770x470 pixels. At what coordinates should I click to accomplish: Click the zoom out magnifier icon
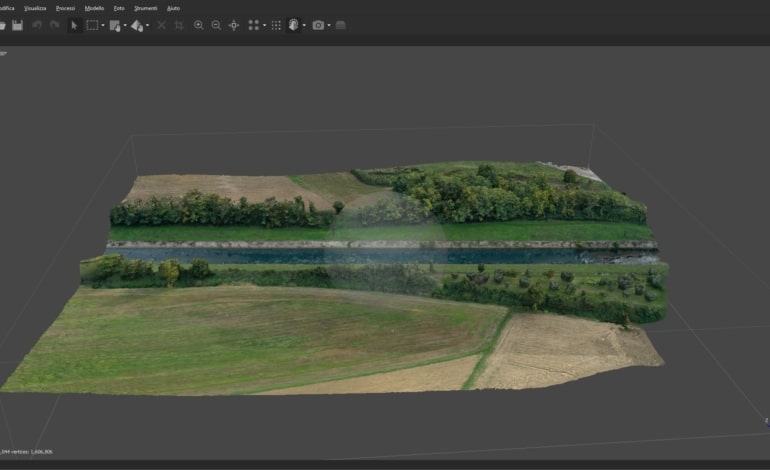pos(216,26)
